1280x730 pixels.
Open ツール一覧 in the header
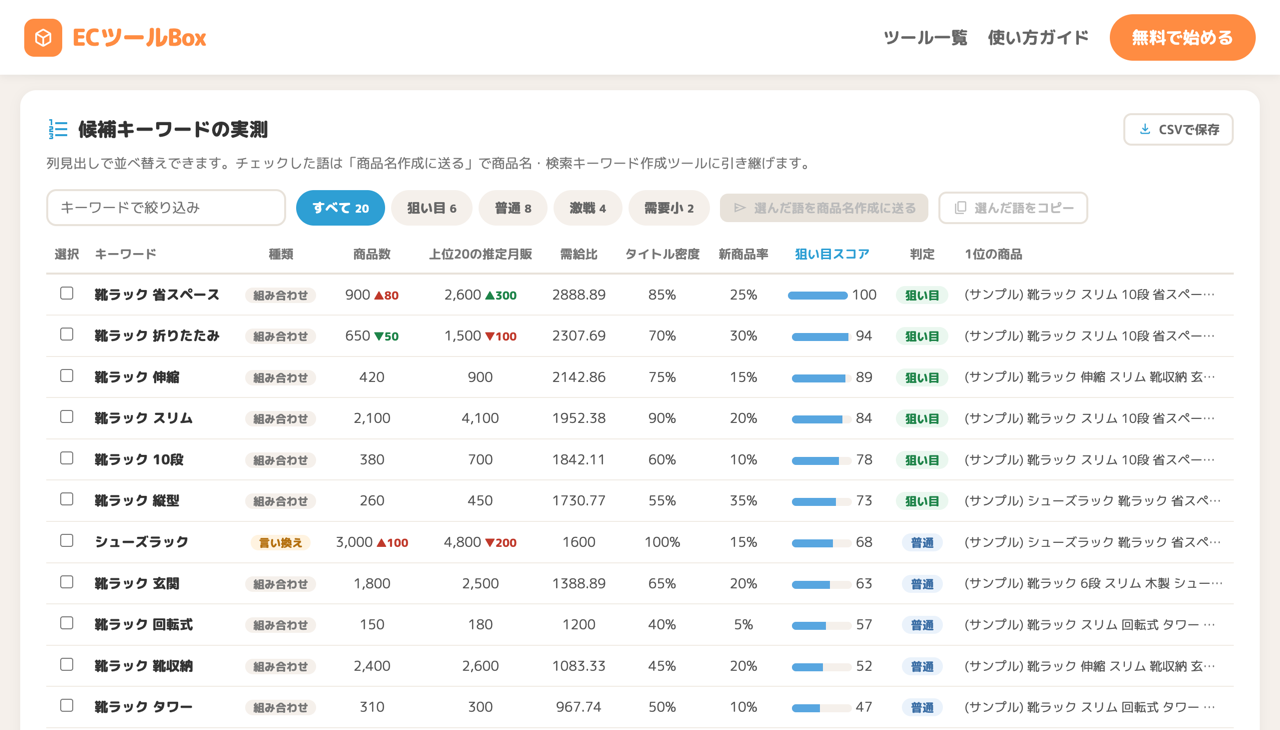[925, 38]
